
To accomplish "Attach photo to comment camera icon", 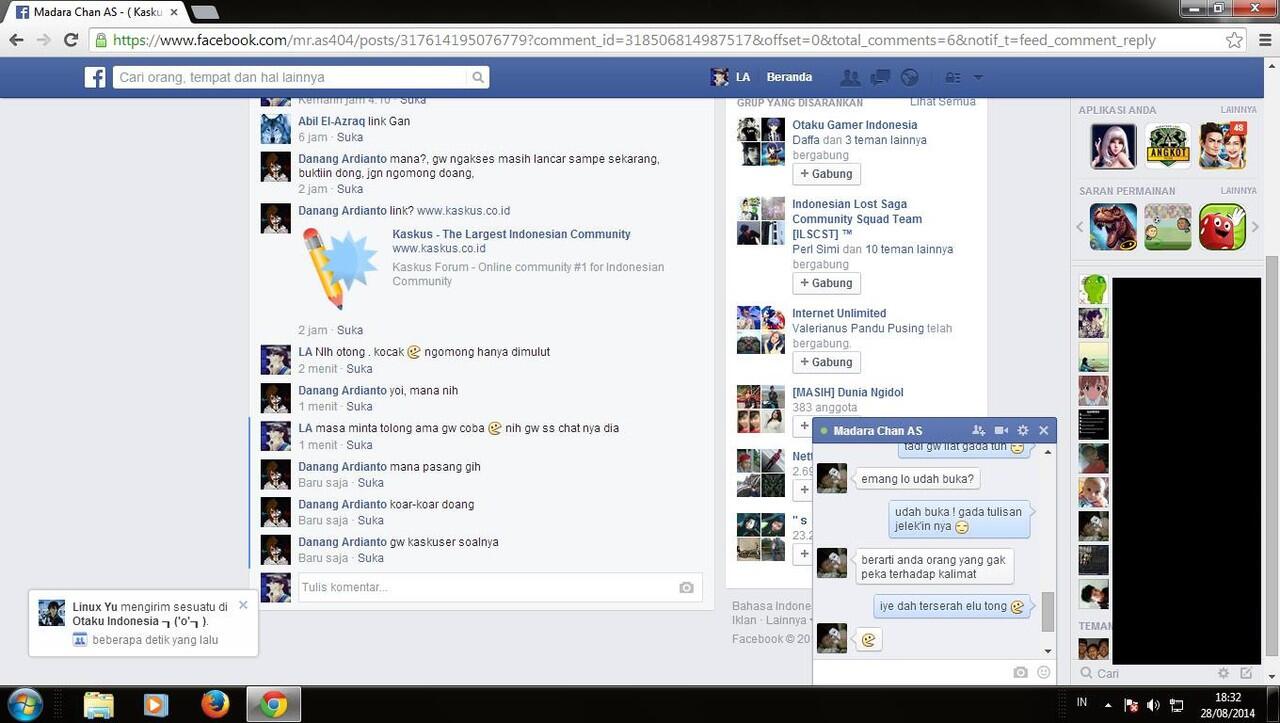I will [x=686, y=587].
